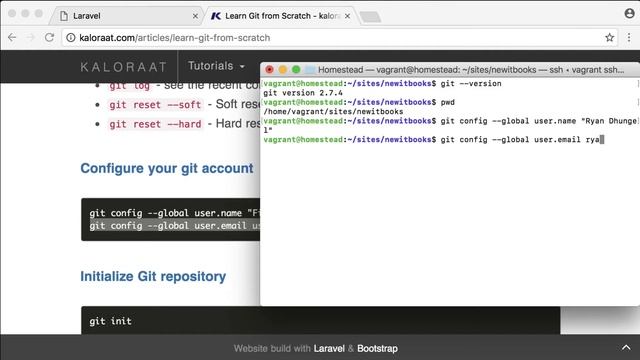
Task: Open a new tab with the new-tab button
Action: (x=370, y=17)
